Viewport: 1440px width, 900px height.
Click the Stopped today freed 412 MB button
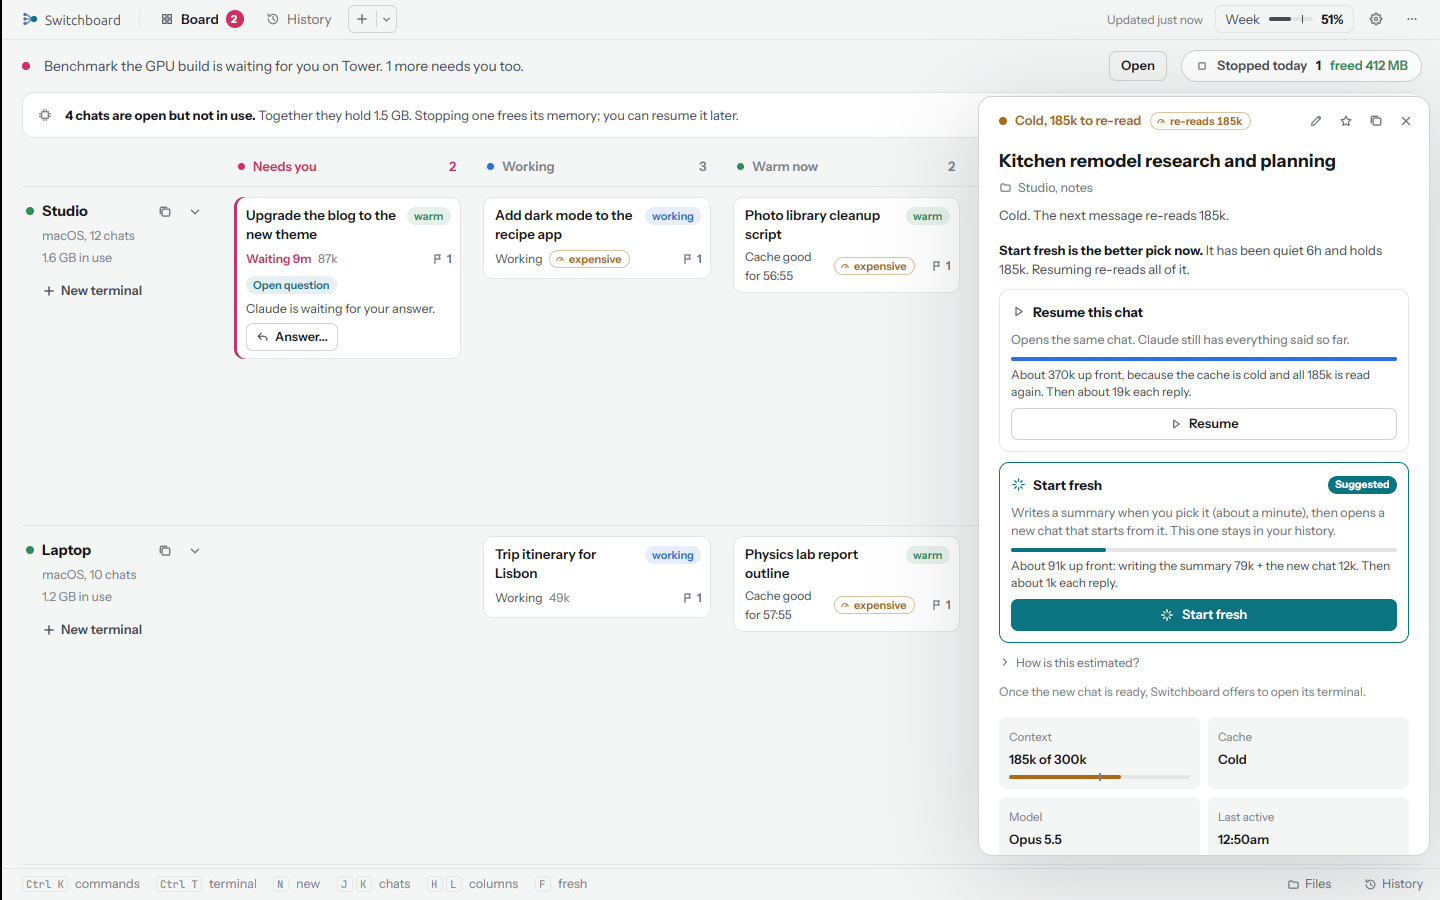[1301, 66]
